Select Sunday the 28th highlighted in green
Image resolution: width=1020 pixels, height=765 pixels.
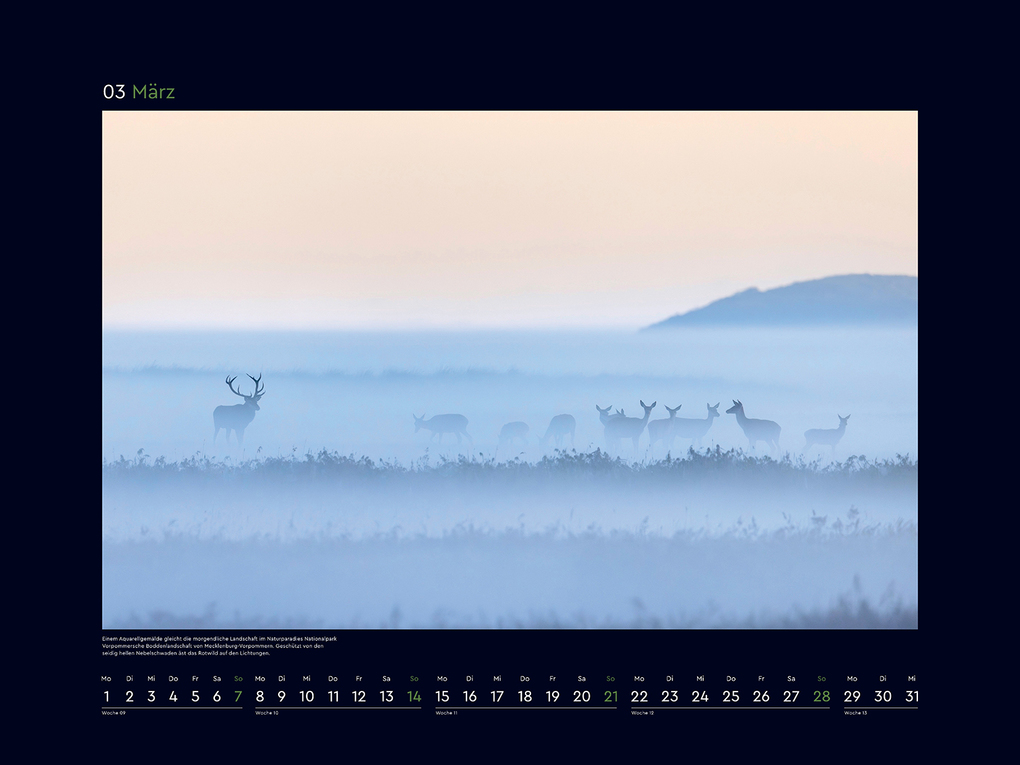pyautogui.click(x=820, y=696)
